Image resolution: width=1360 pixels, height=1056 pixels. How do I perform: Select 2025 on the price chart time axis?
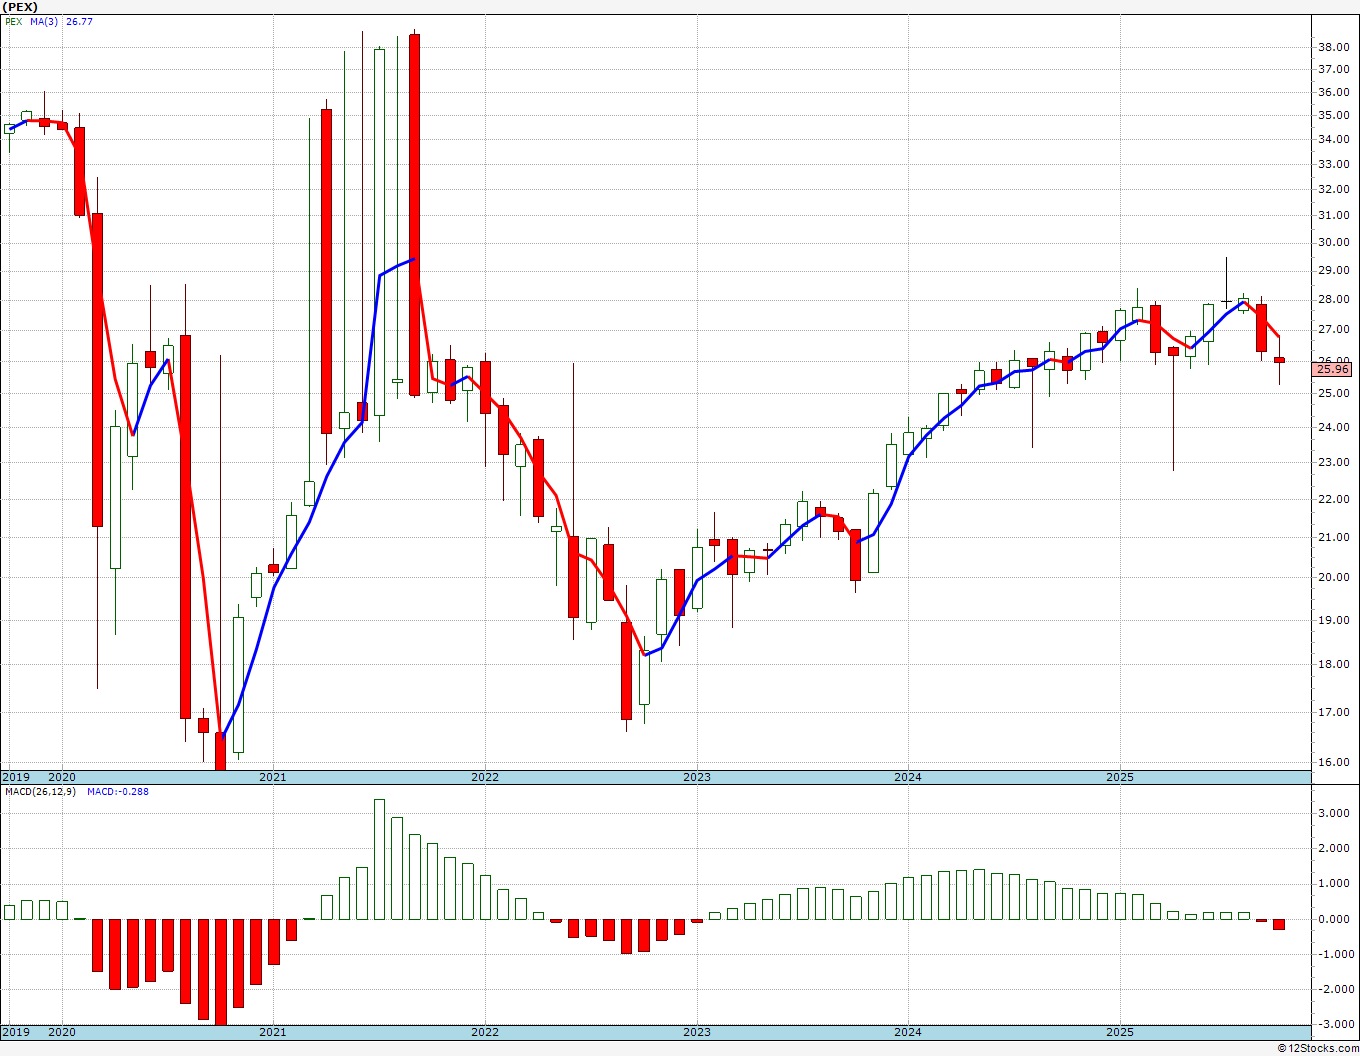click(x=1120, y=777)
